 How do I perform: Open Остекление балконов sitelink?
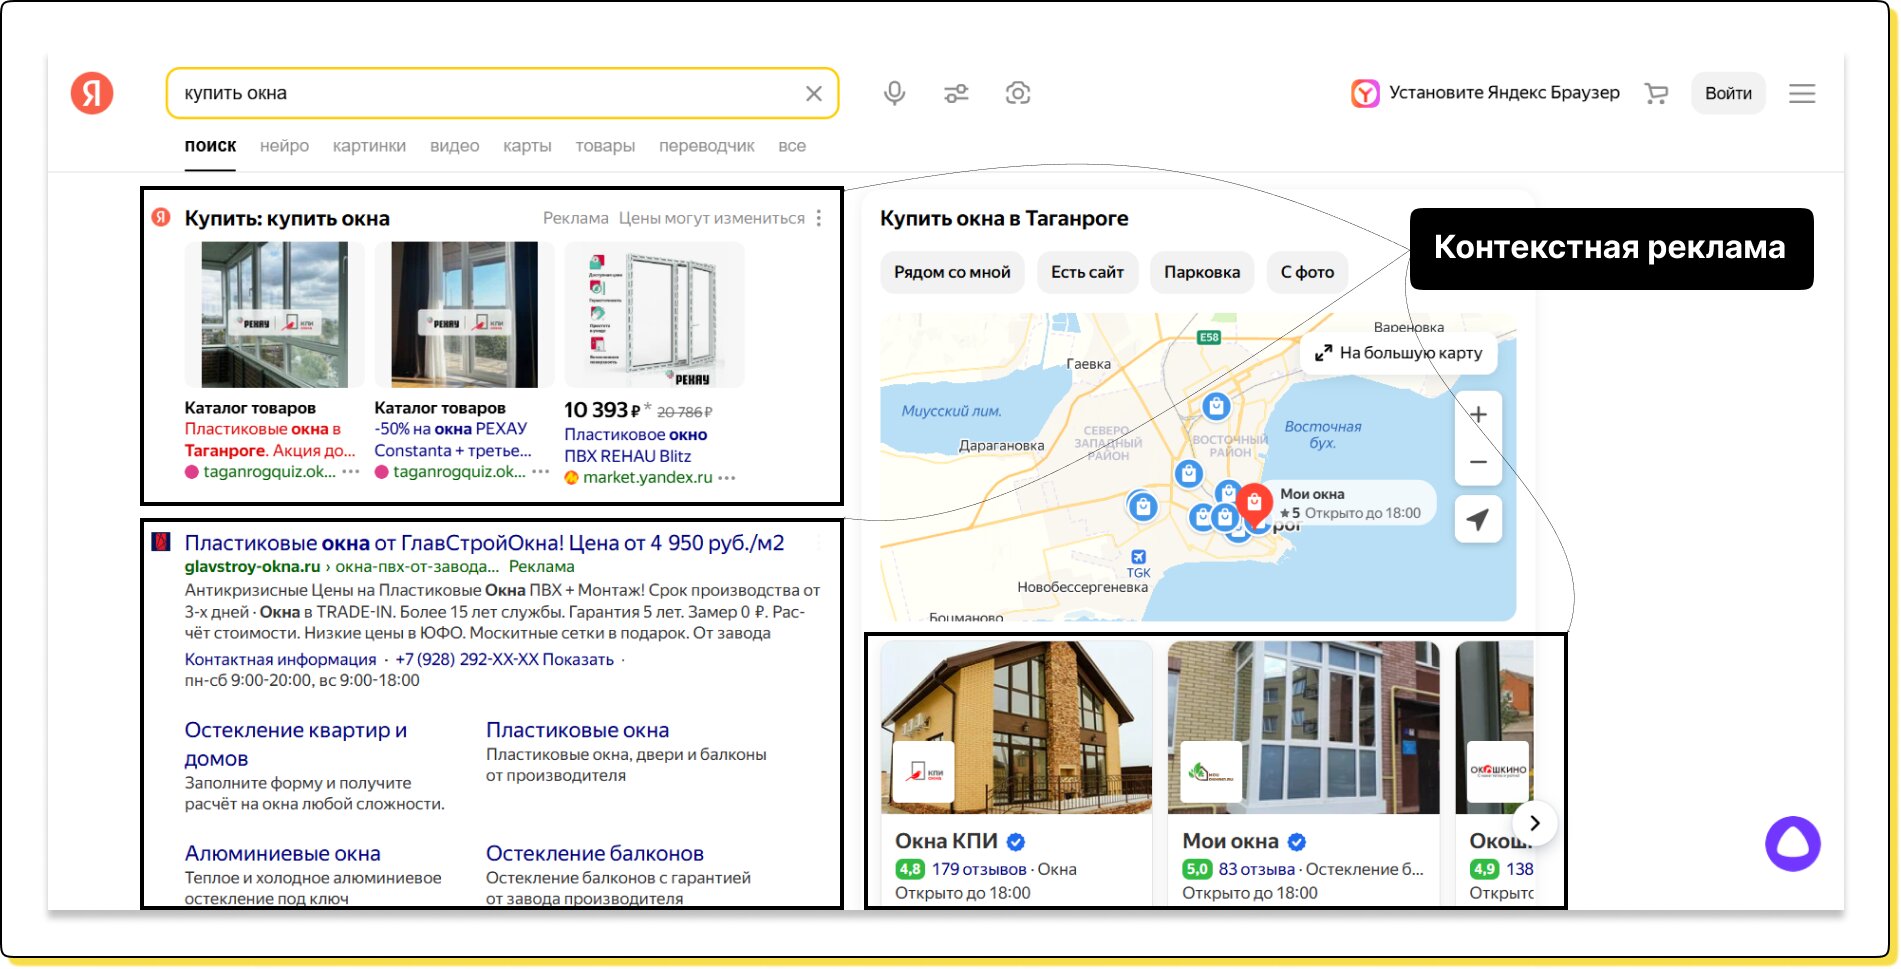pyautogui.click(x=594, y=854)
